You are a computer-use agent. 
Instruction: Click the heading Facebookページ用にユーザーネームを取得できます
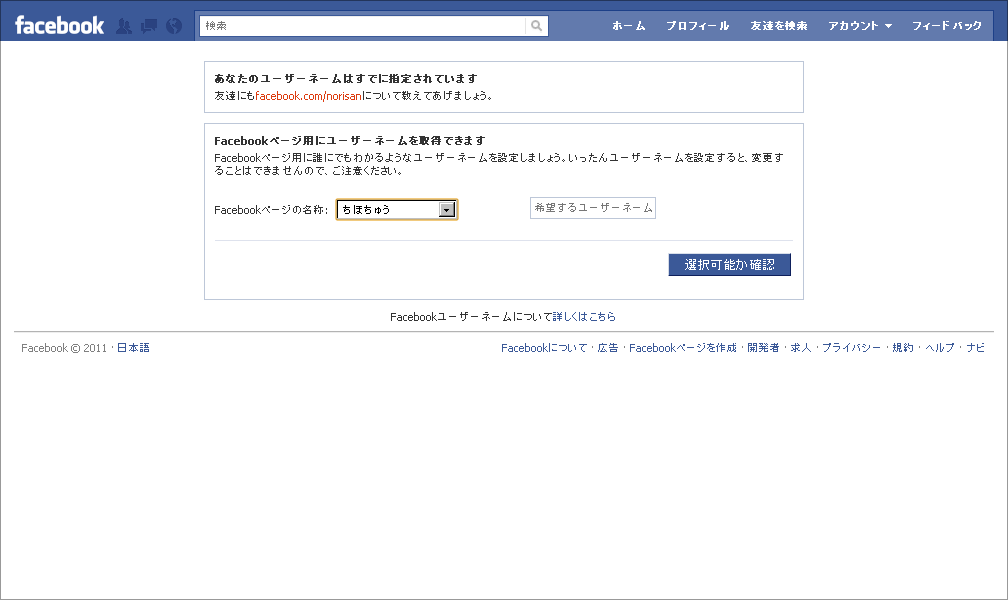point(350,141)
